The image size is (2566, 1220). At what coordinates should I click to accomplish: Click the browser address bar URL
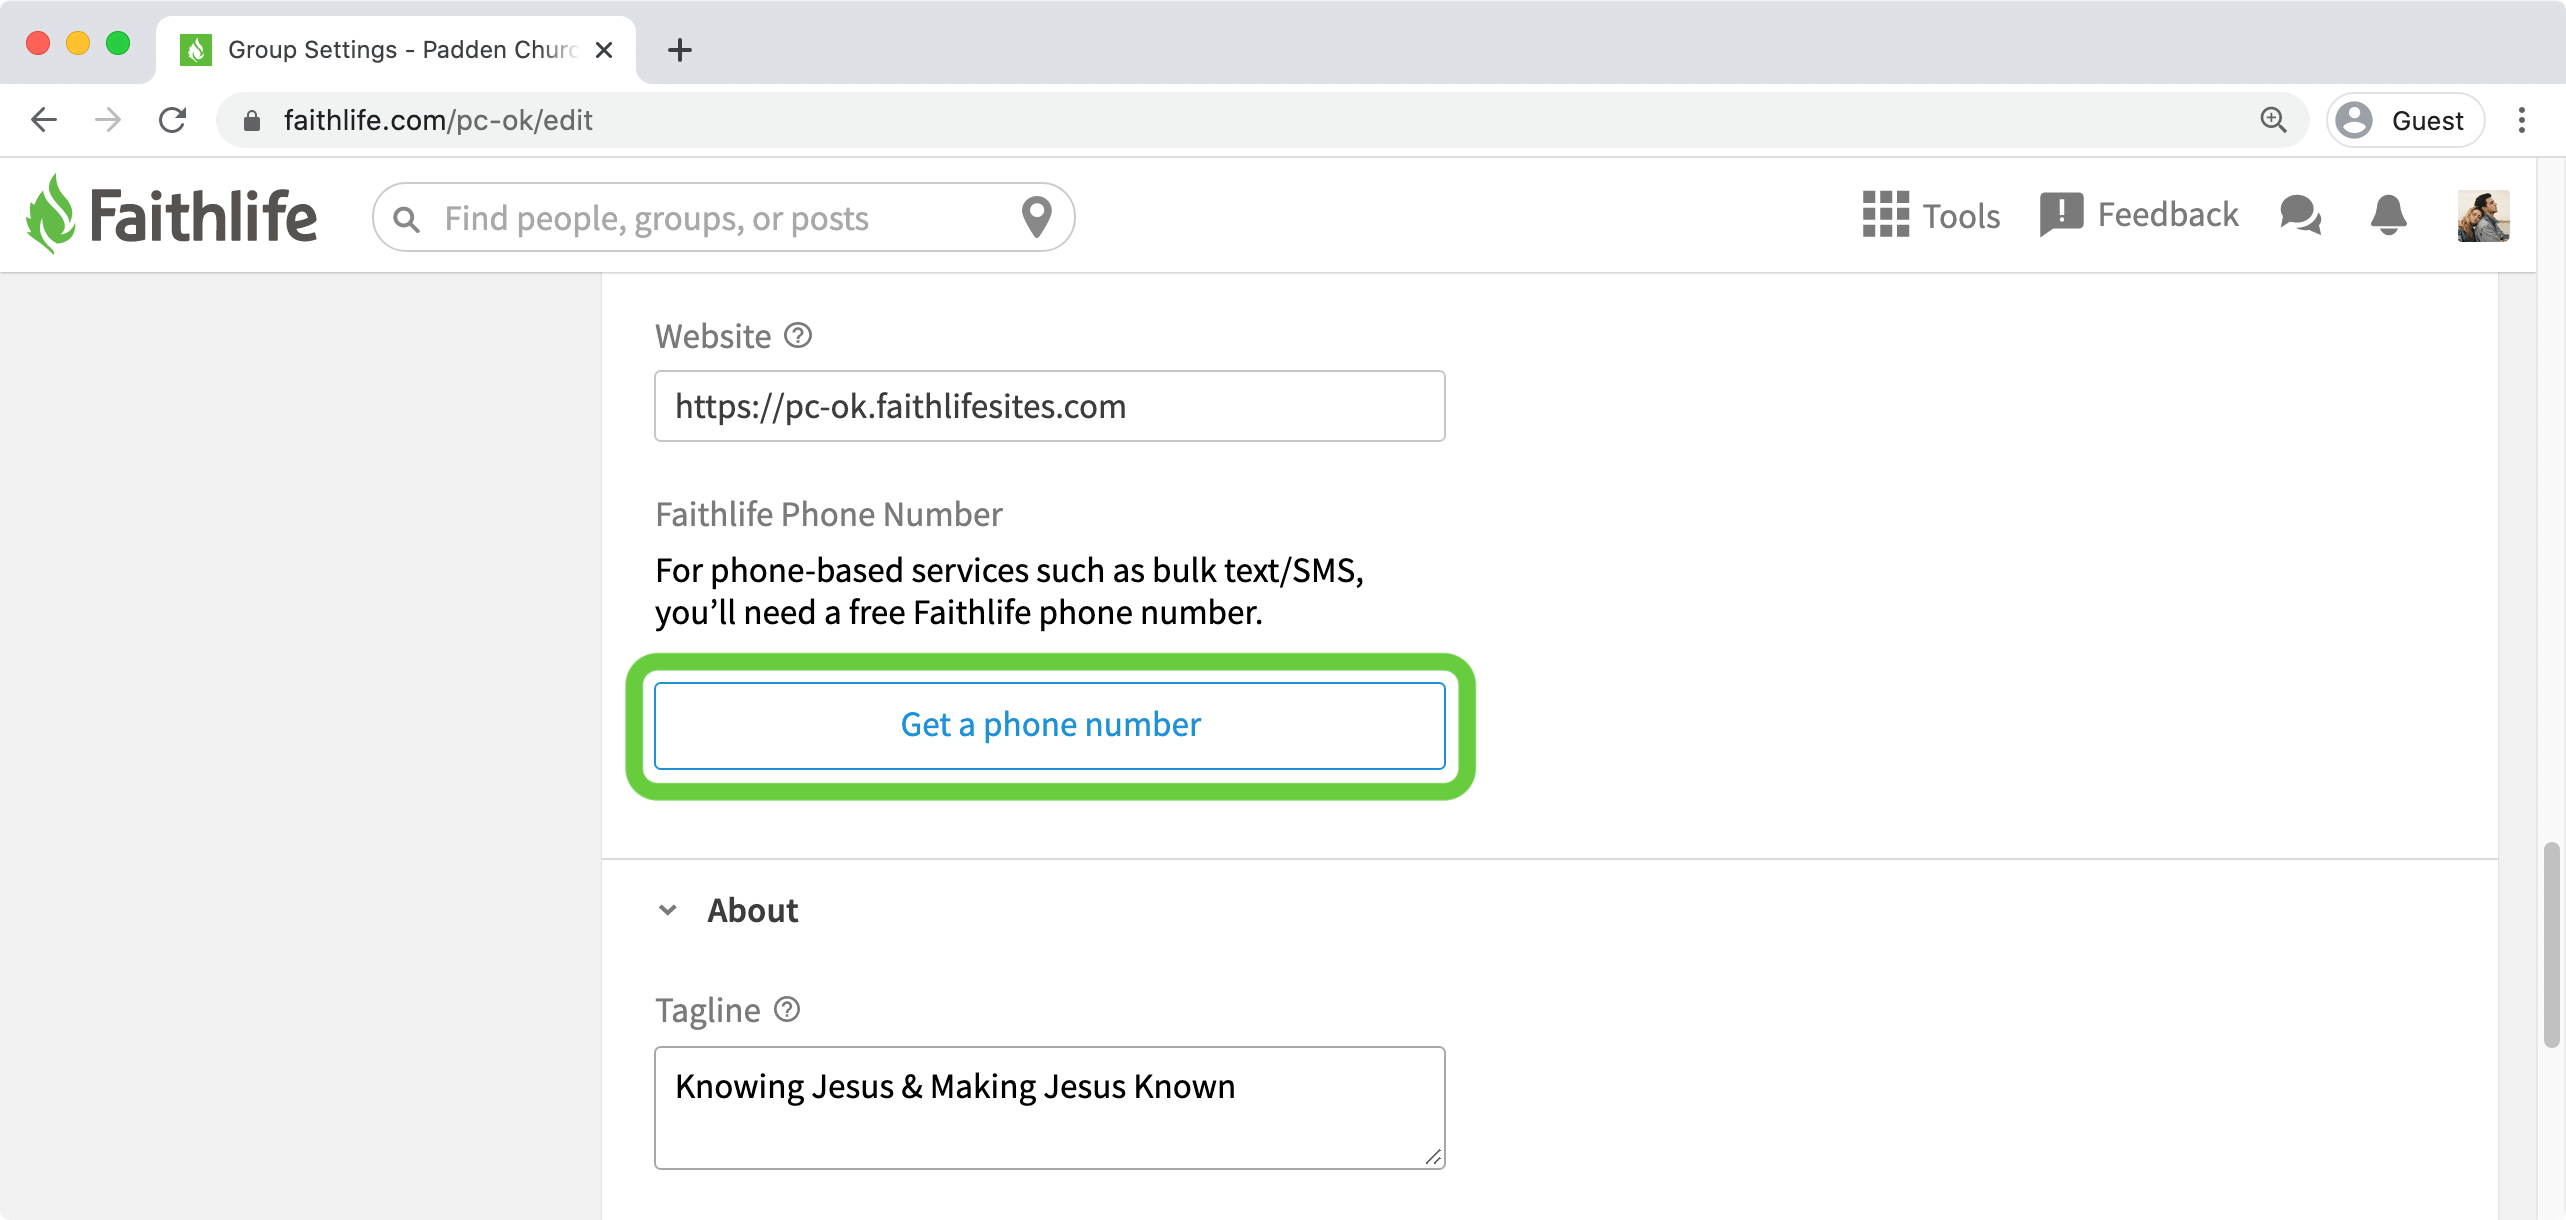pos(438,120)
